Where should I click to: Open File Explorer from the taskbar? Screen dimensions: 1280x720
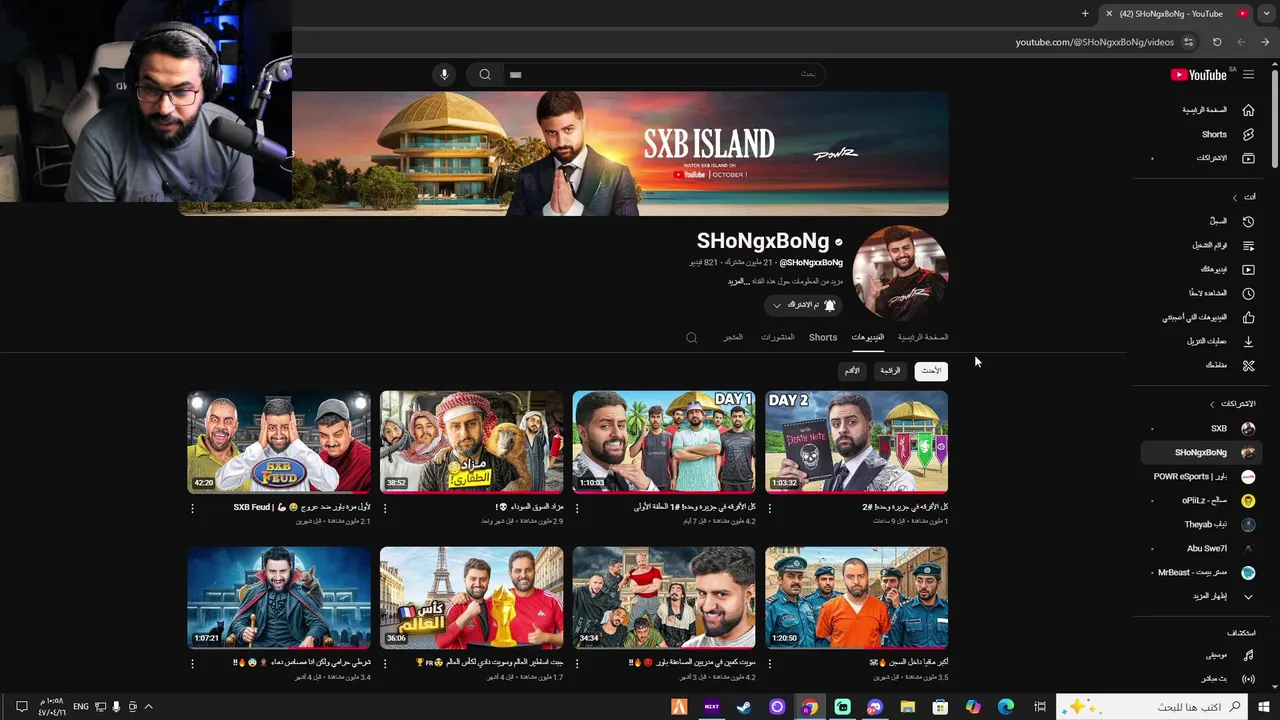(x=907, y=707)
